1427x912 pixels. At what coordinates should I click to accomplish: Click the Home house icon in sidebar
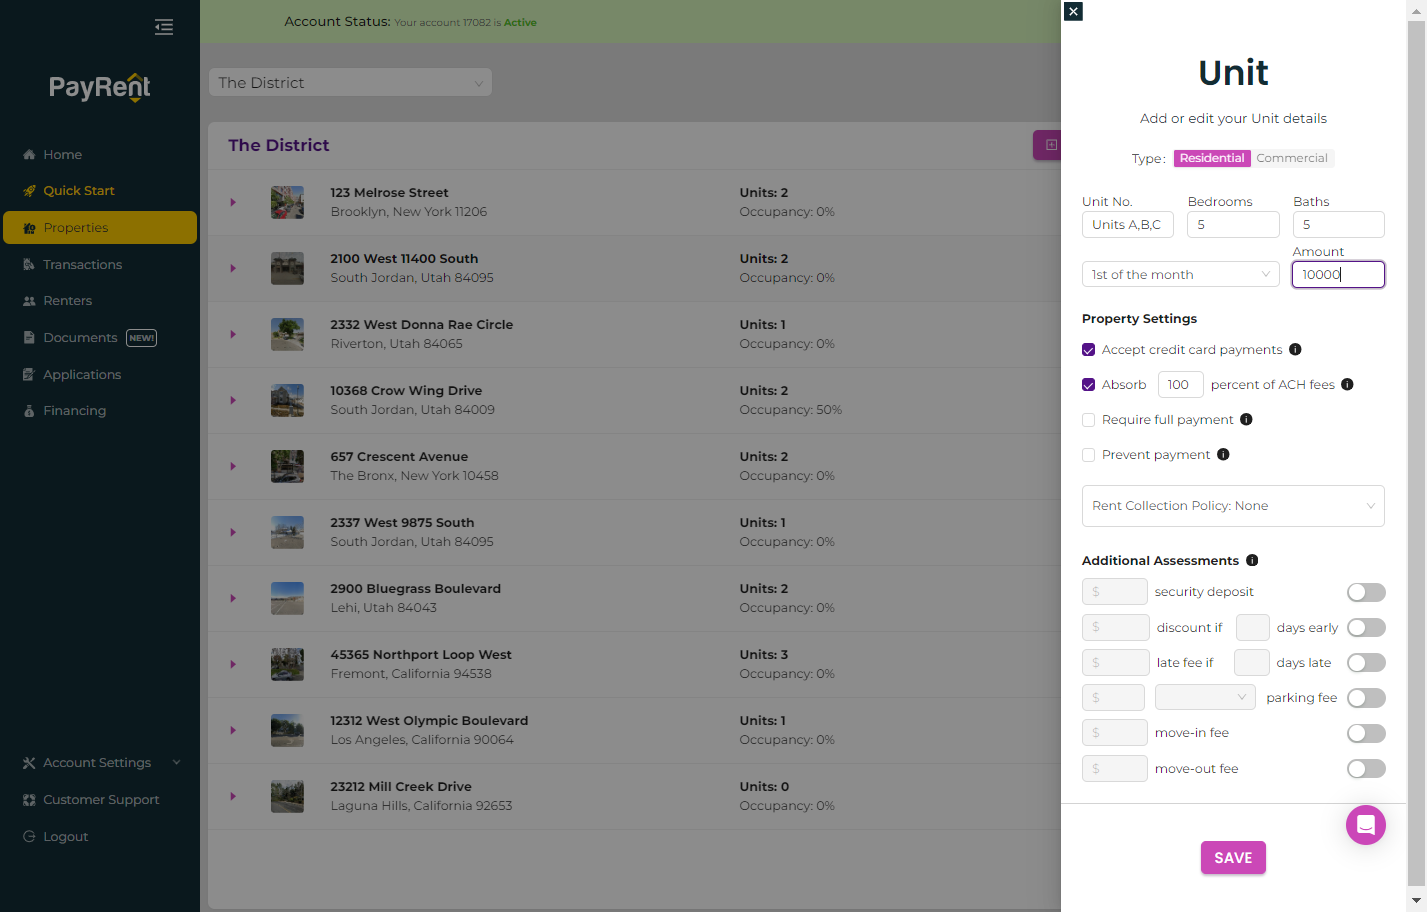(29, 155)
